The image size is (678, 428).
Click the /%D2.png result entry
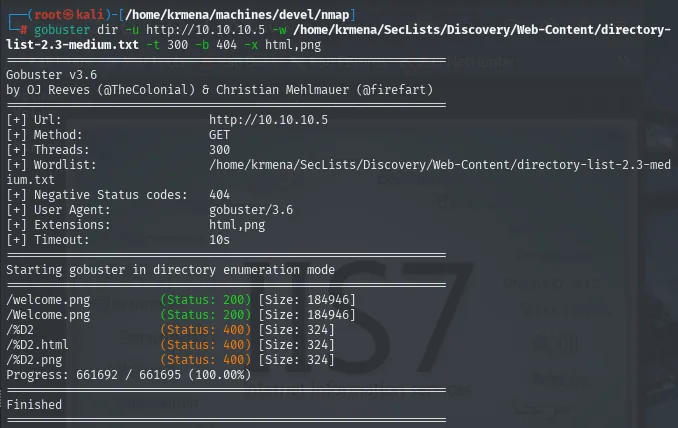point(34,360)
